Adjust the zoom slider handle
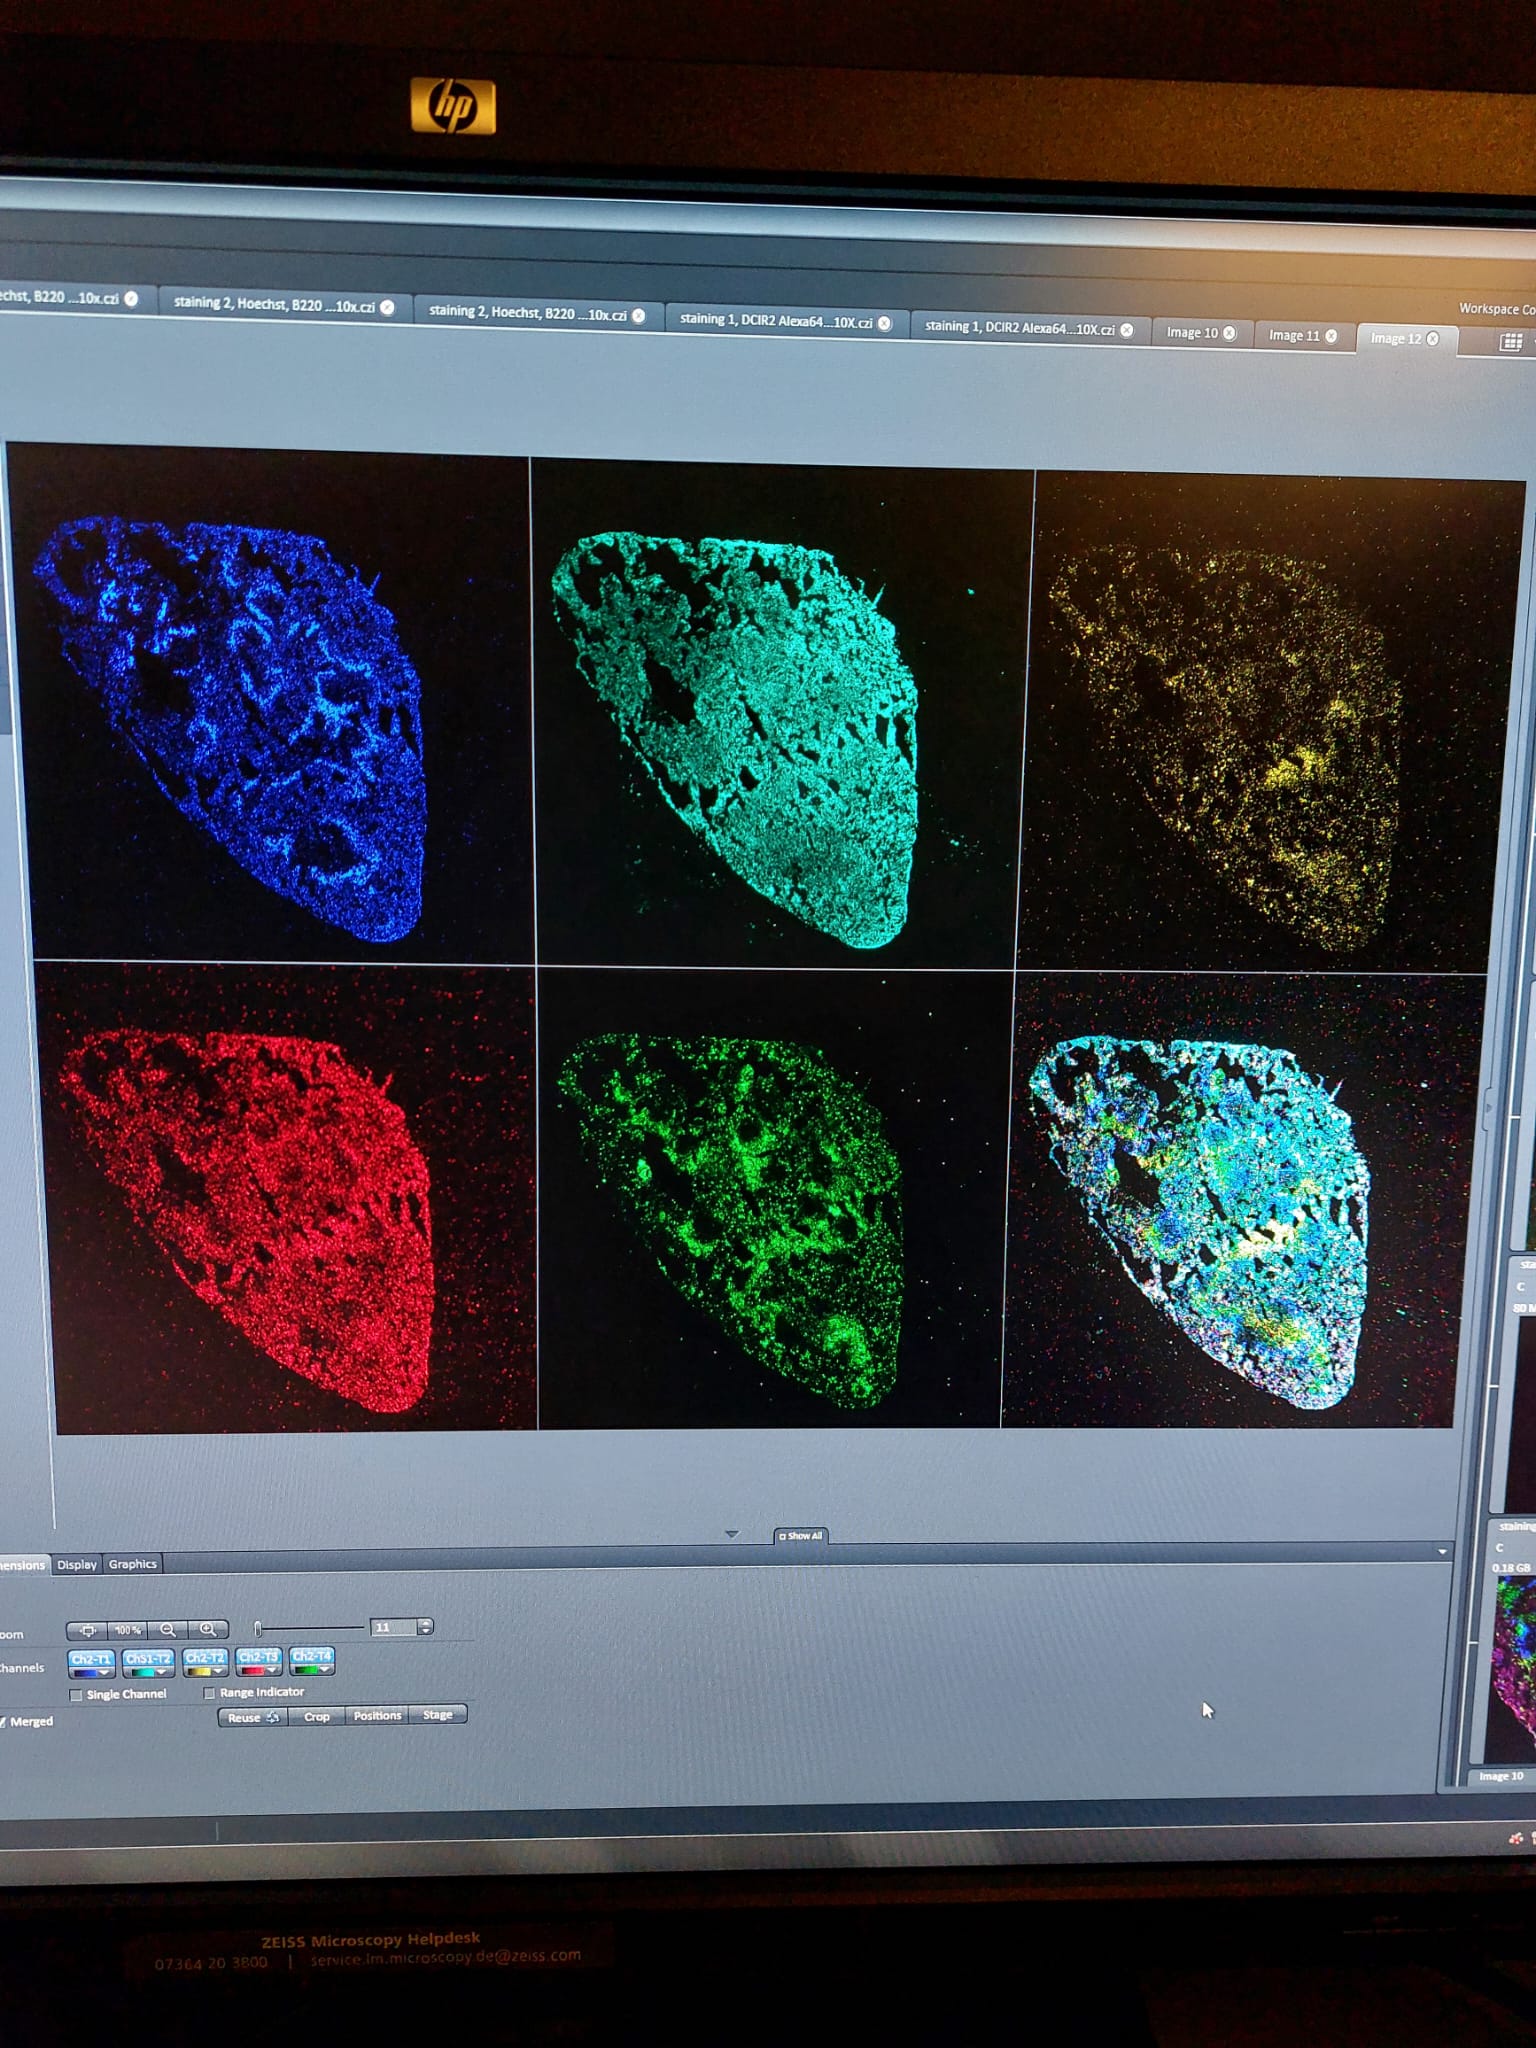 click(x=258, y=1629)
